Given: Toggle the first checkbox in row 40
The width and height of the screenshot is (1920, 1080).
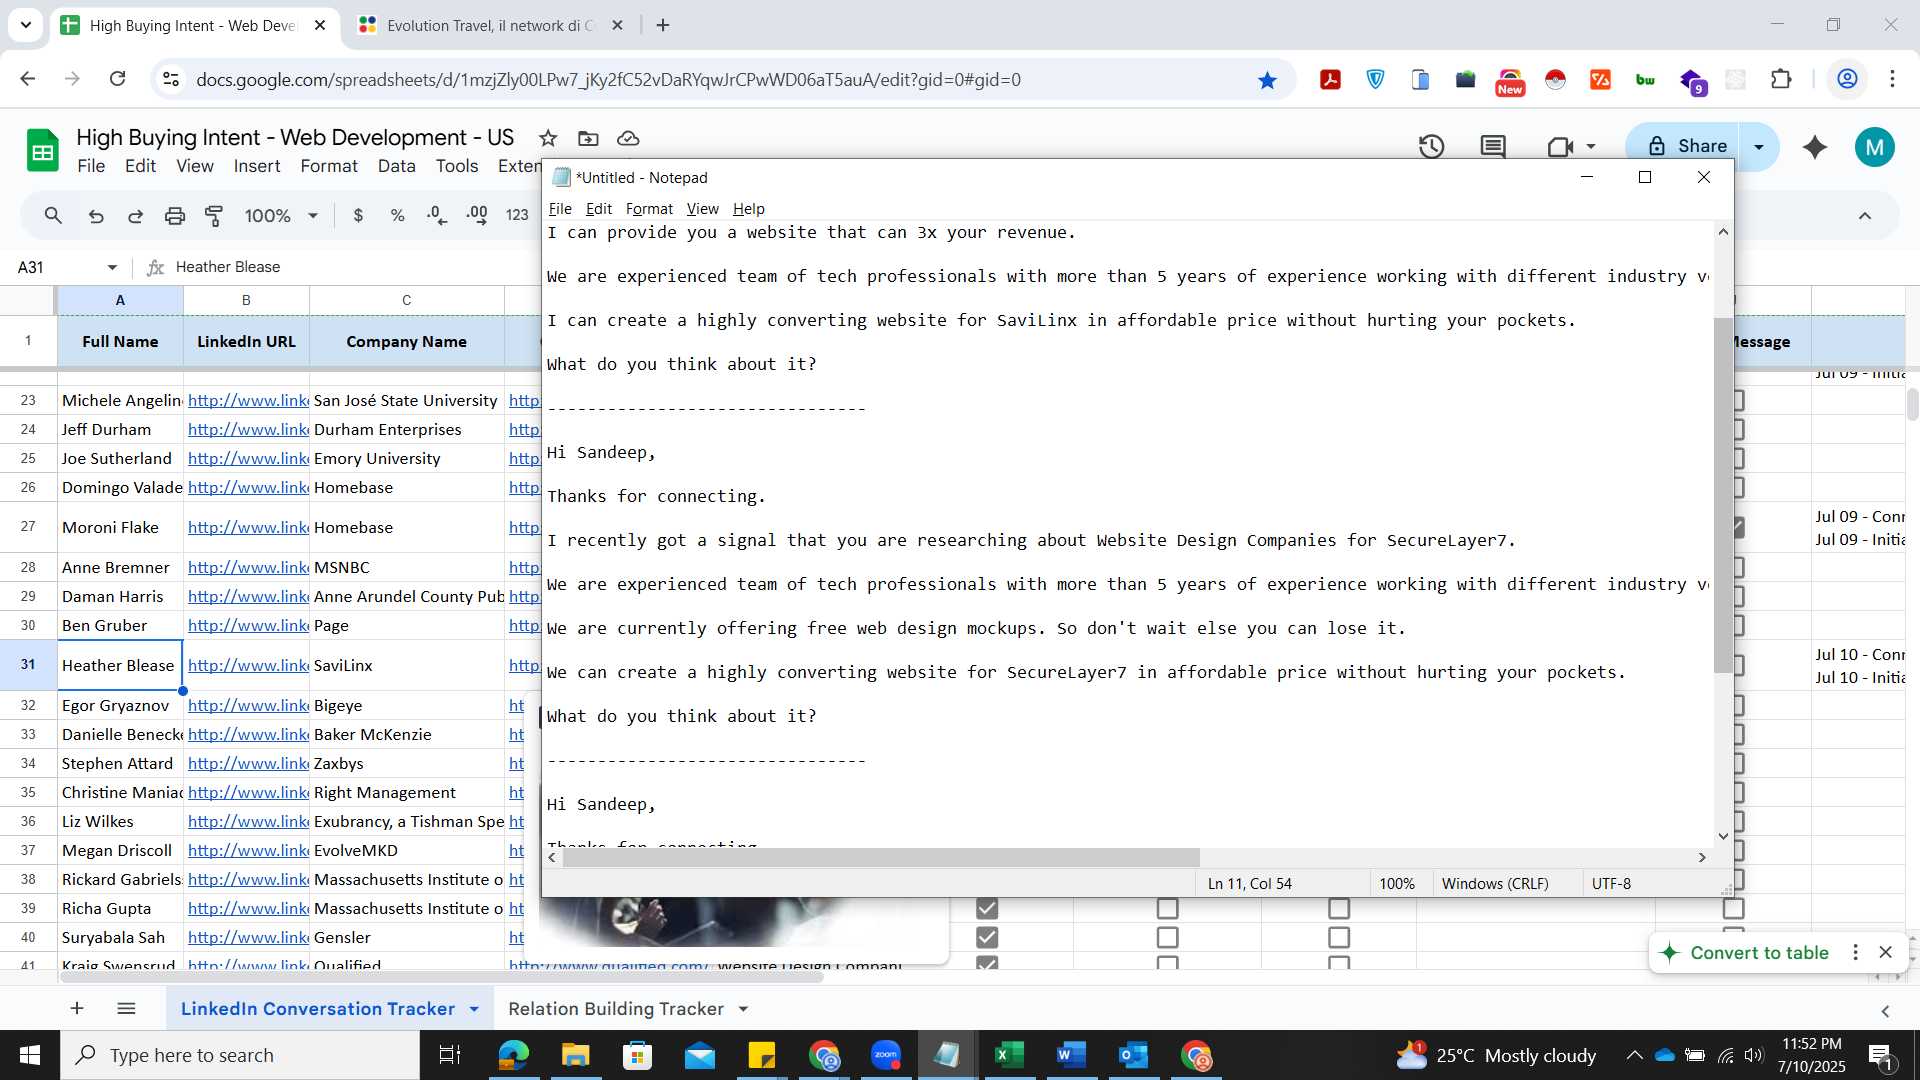Looking at the screenshot, I should pos(987,937).
